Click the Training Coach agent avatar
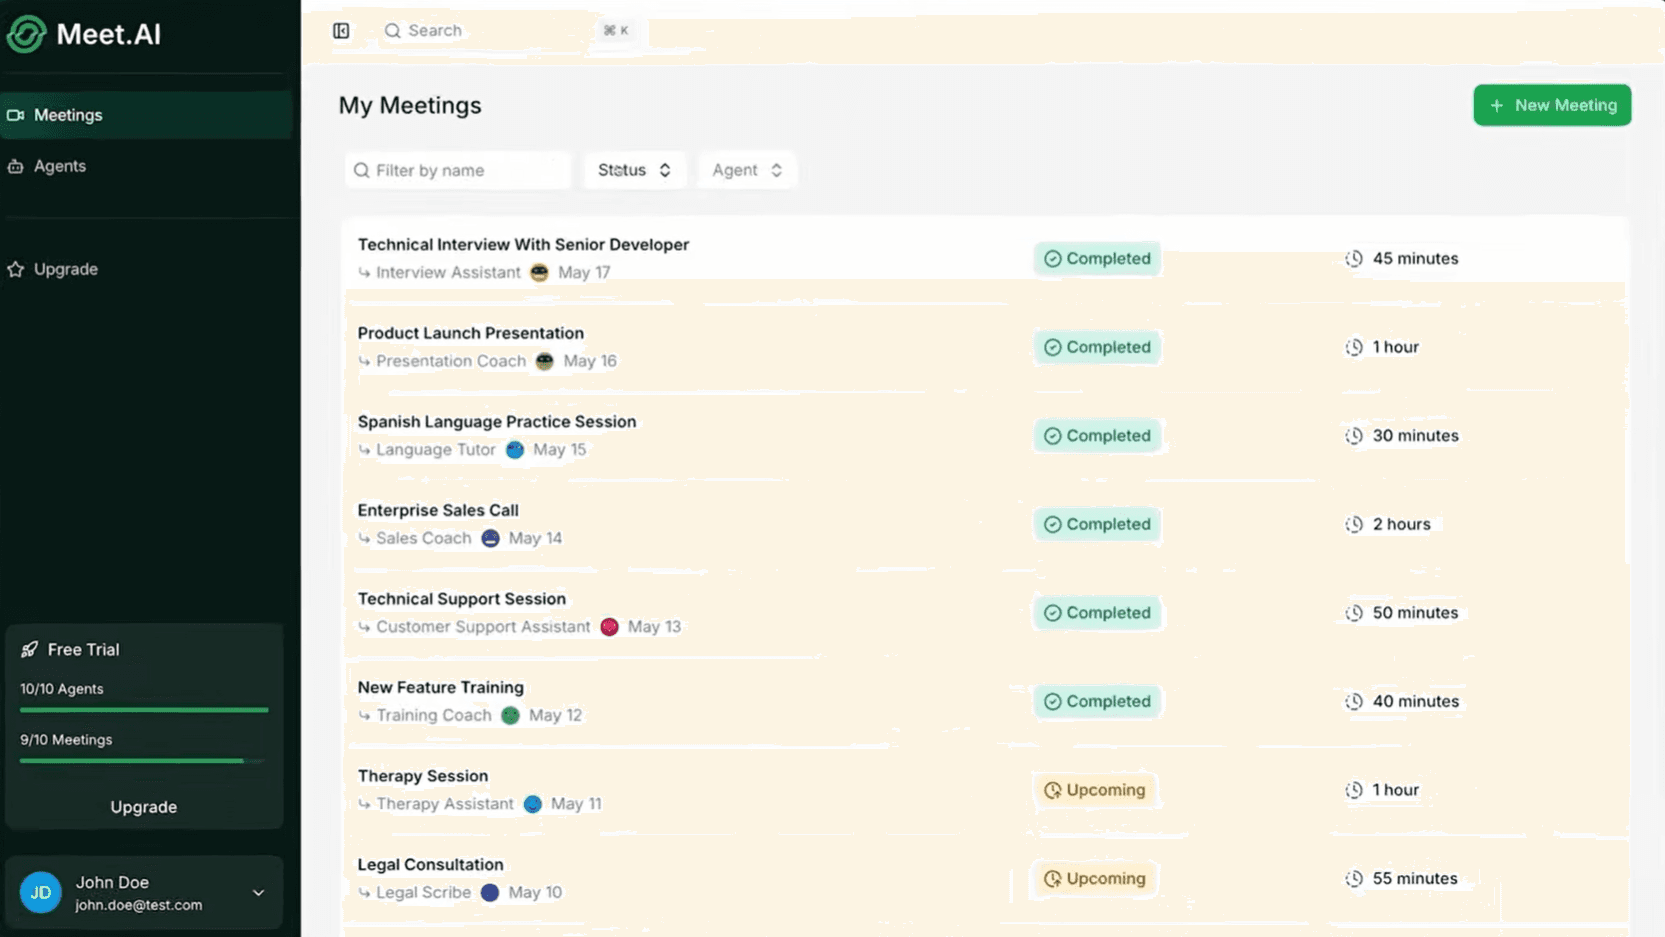Screen dimensions: 1665x937 pyautogui.click(x=510, y=715)
